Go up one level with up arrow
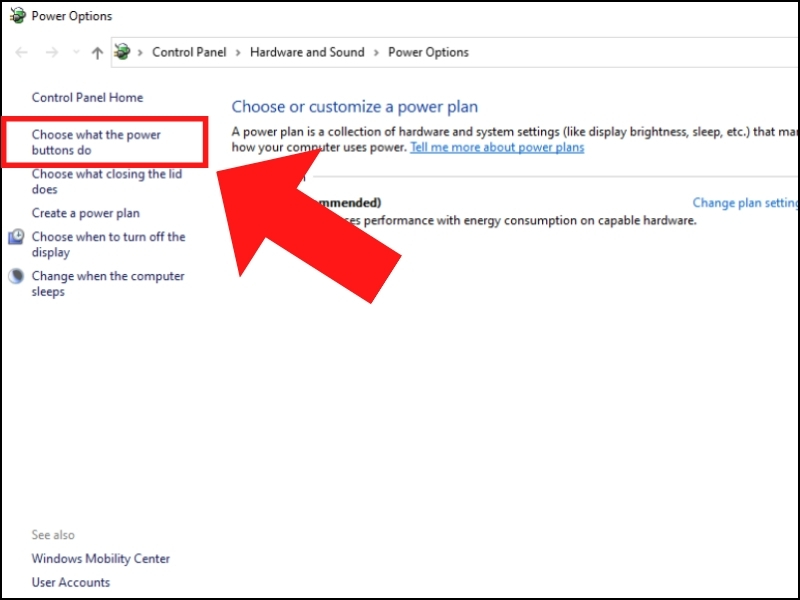800x600 pixels. tap(97, 53)
